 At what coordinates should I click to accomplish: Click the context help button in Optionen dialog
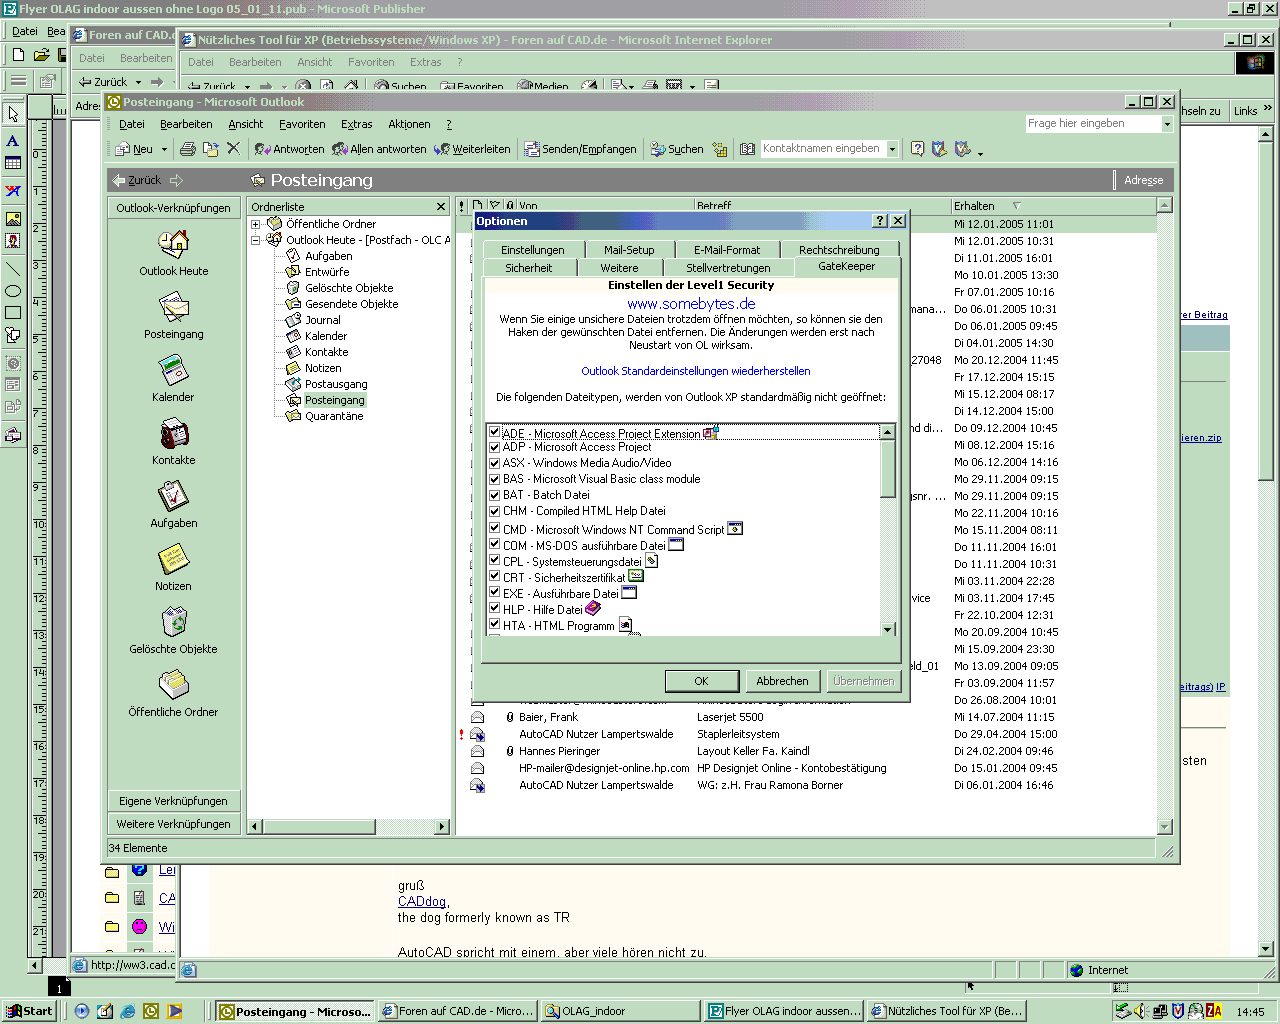point(880,221)
